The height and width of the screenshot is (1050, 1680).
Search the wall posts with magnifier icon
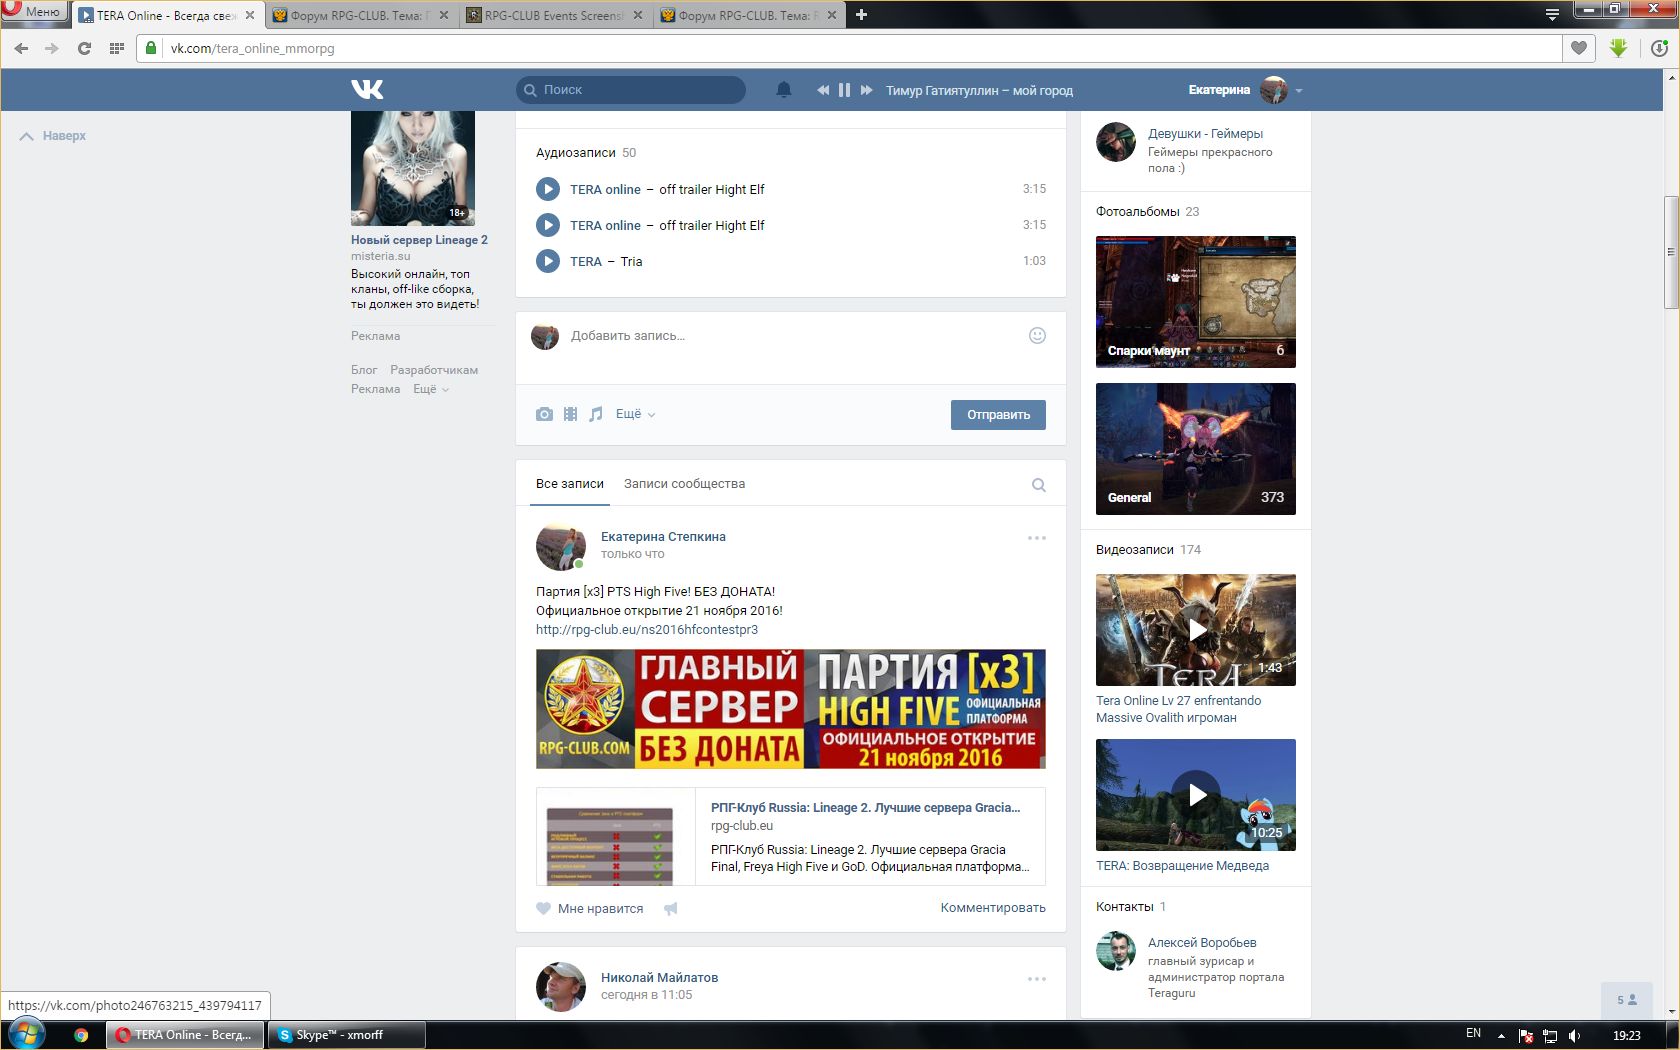(1039, 485)
